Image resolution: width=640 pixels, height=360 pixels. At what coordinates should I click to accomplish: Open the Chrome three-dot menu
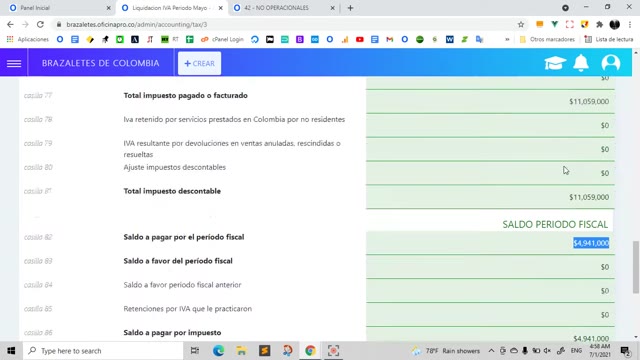point(630,24)
